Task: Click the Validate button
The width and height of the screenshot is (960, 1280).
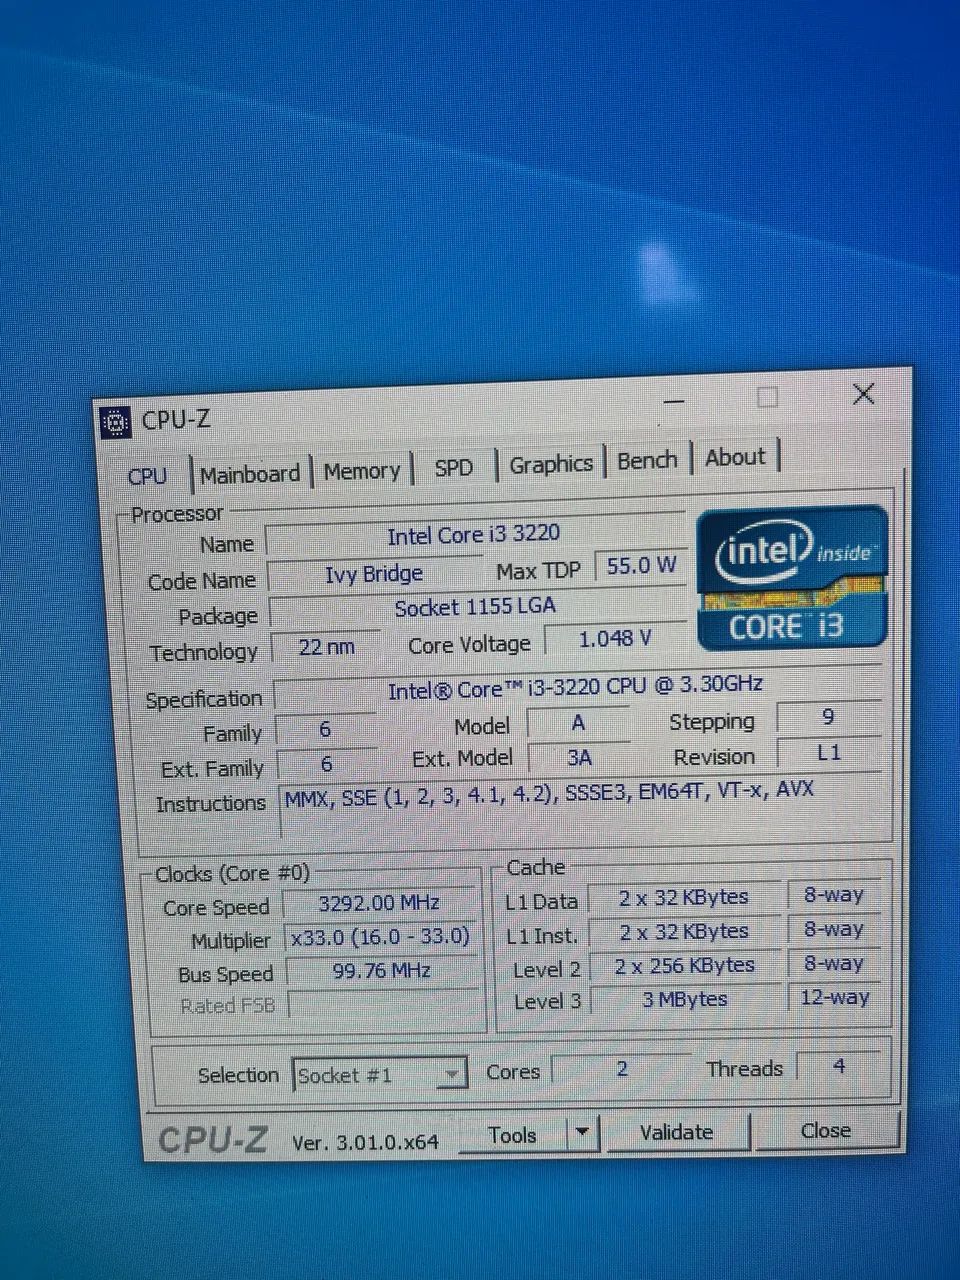Action: tap(677, 1132)
